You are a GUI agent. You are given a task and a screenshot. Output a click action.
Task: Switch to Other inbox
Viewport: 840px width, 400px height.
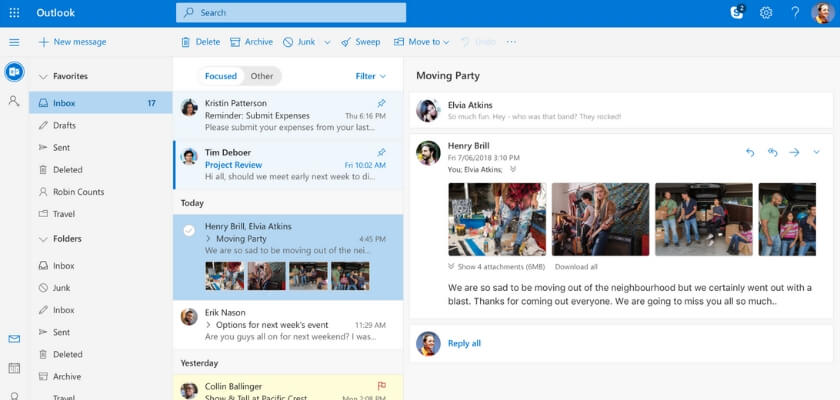pyautogui.click(x=262, y=76)
